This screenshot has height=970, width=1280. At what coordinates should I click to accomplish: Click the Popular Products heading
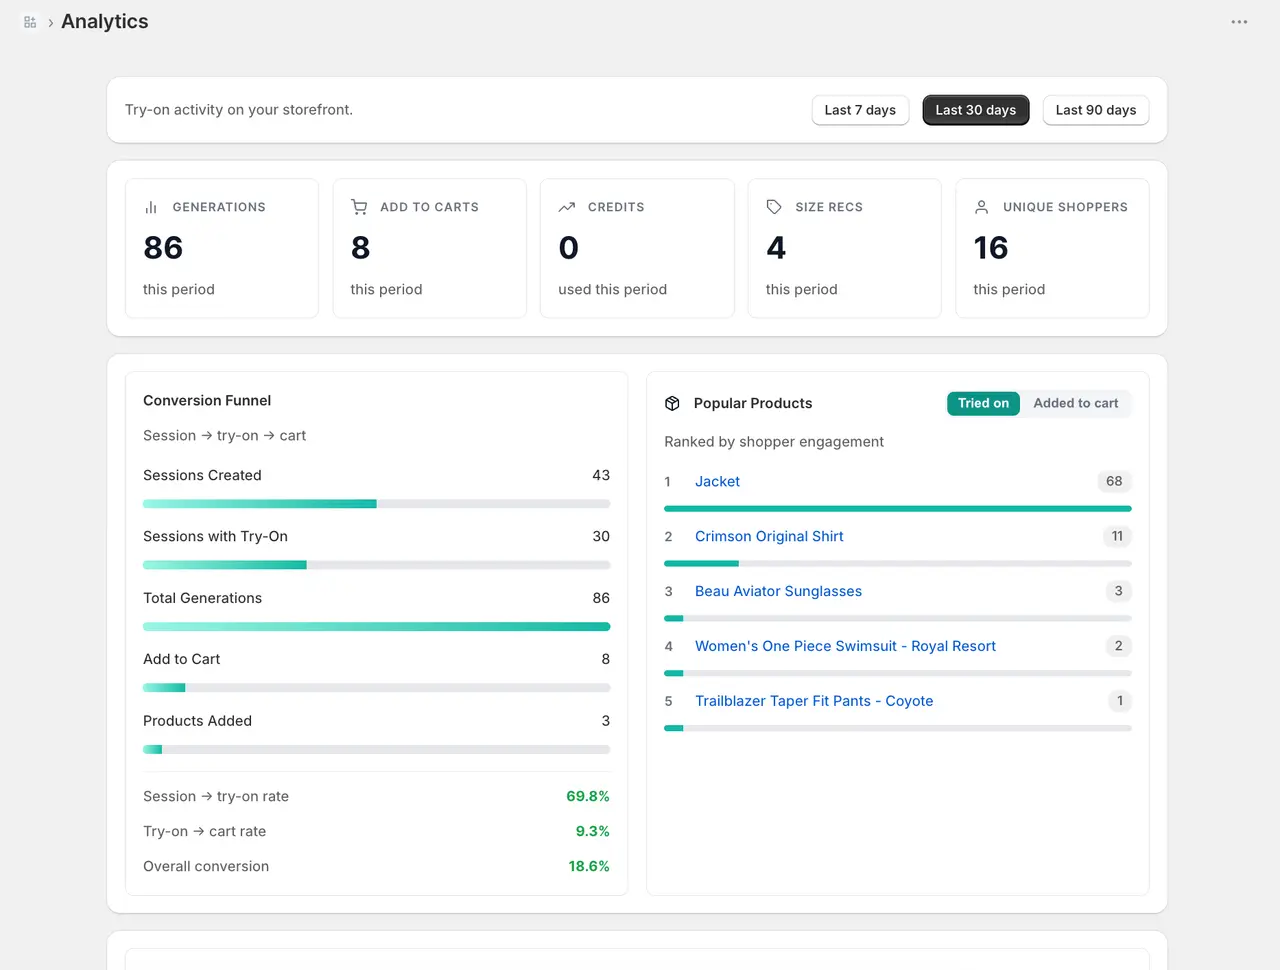click(x=753, y=403)
